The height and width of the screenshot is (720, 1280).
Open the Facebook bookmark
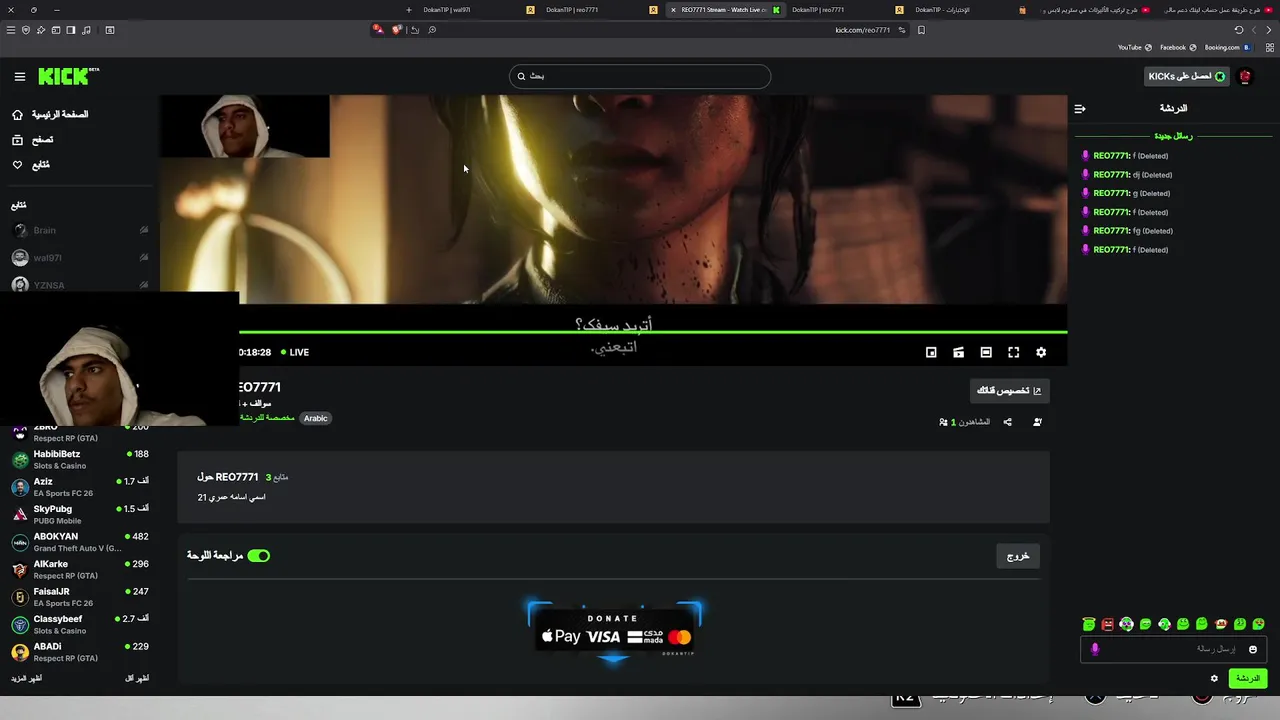(1178, 47)
